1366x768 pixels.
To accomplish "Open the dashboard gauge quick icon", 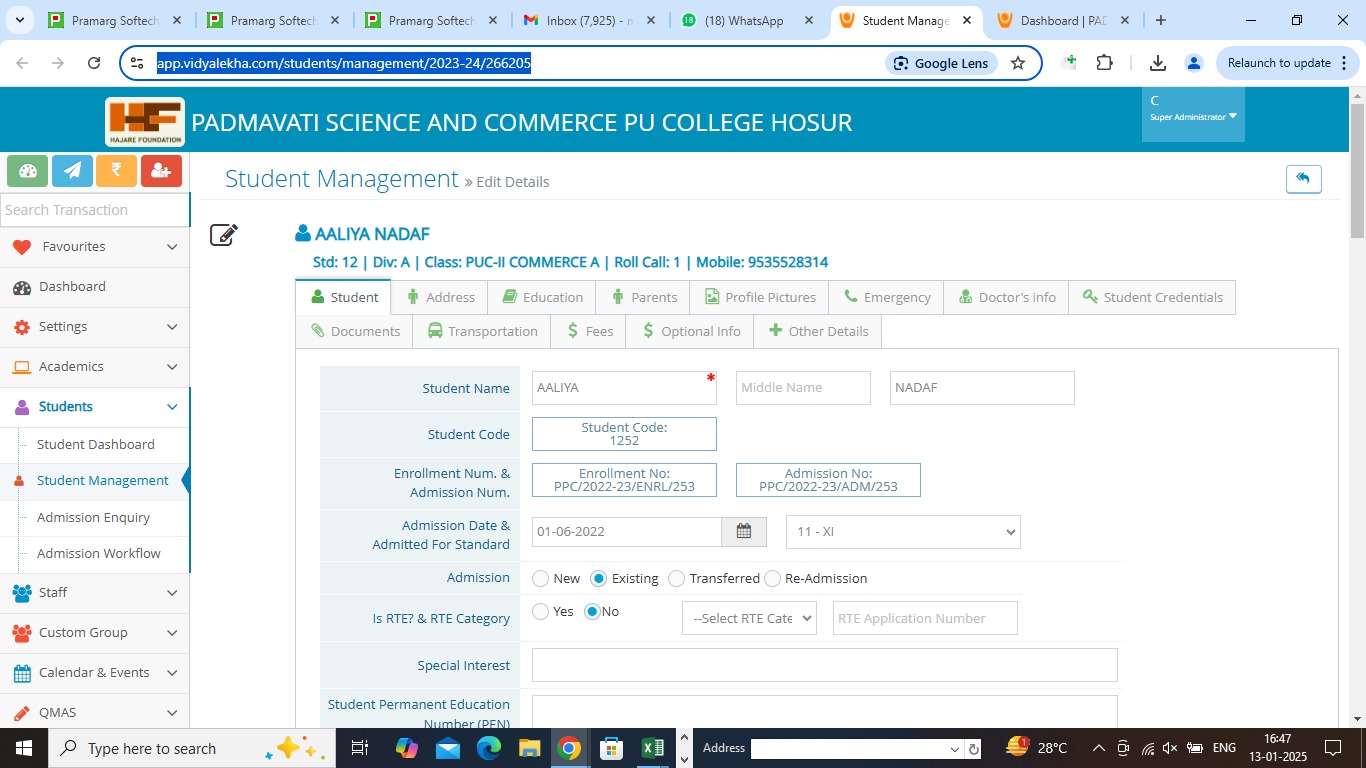I will coord(28,171).
